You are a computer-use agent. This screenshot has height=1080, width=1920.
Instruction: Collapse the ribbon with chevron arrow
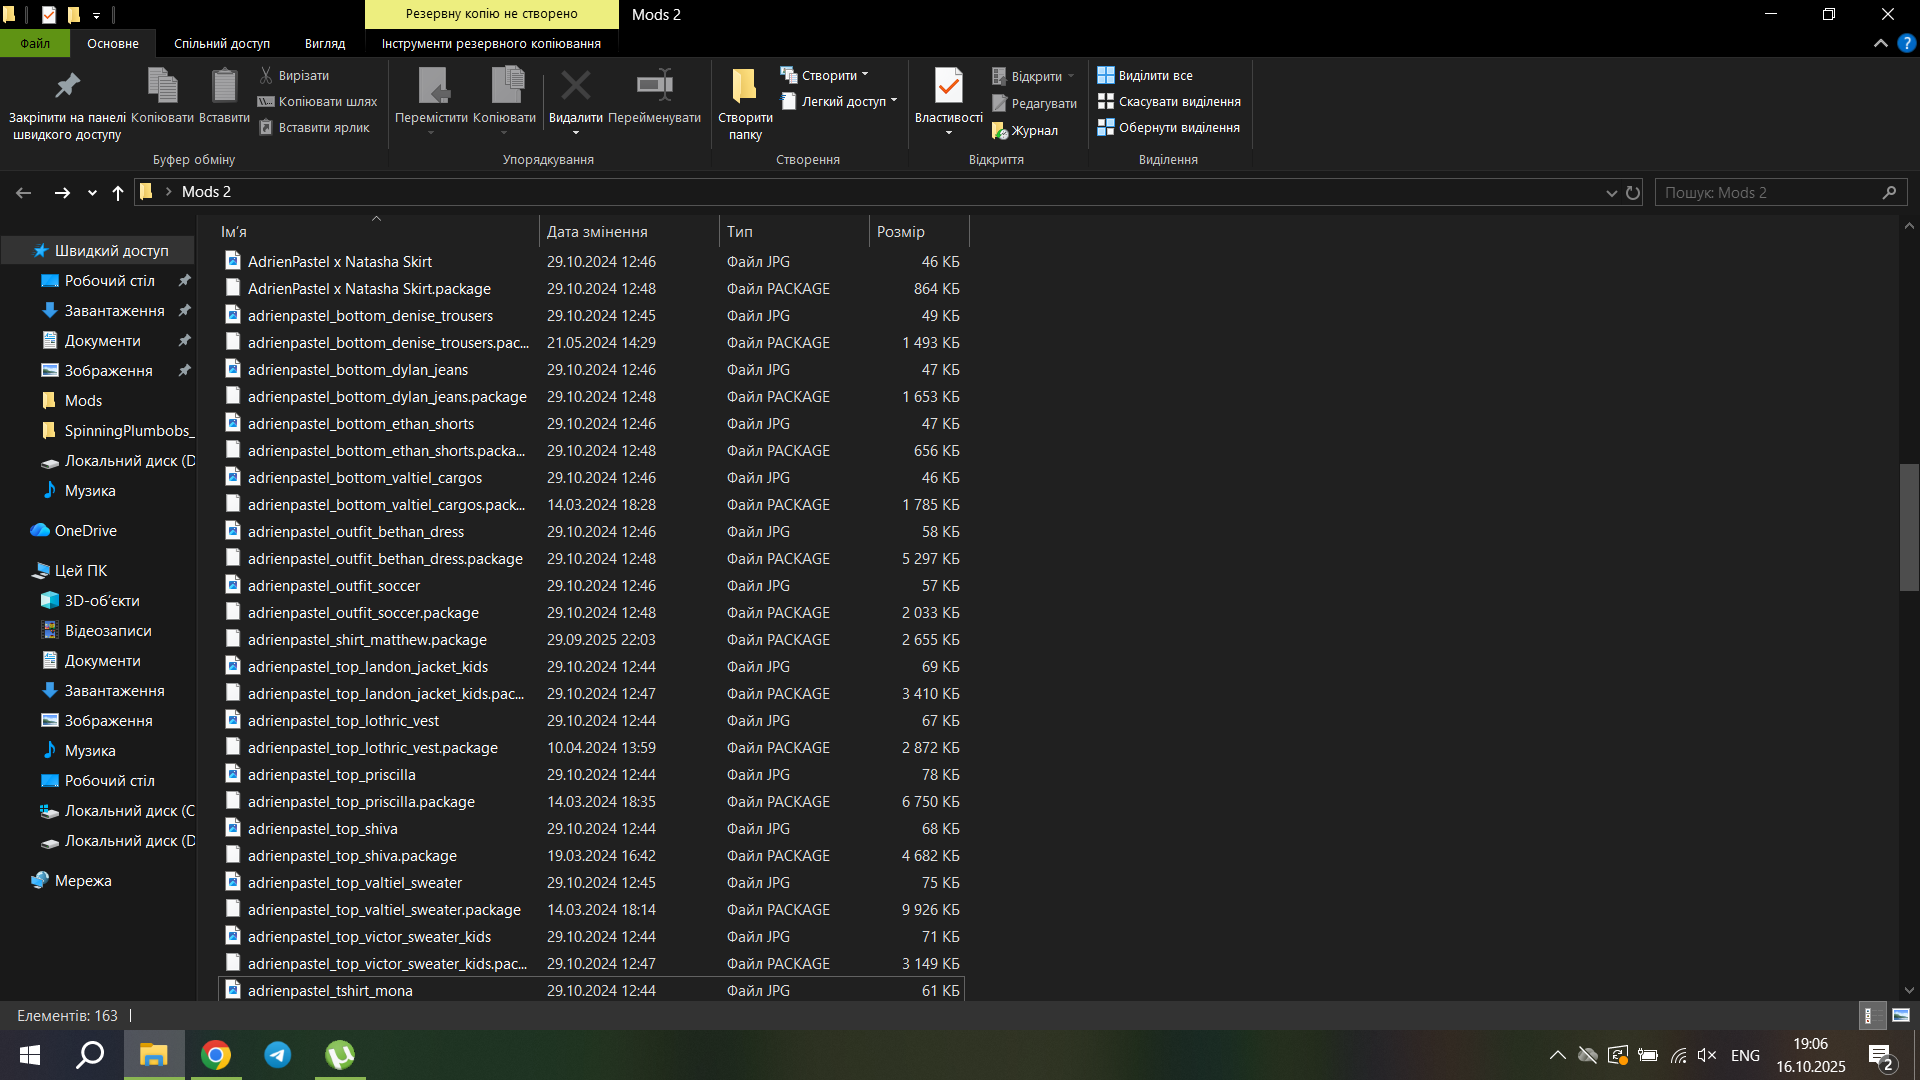[x=1880, y=43]
